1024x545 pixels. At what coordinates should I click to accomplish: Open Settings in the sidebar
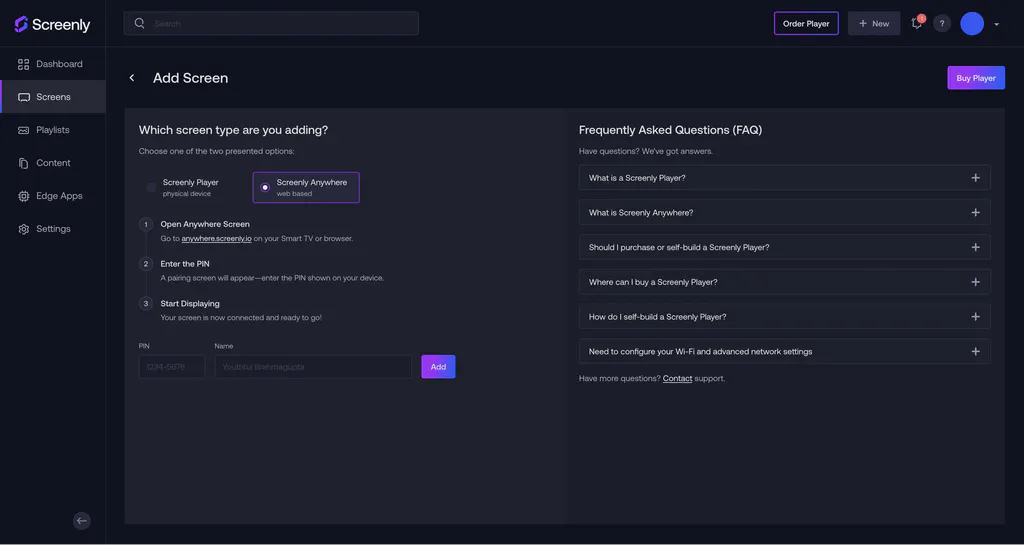(53, 229)
